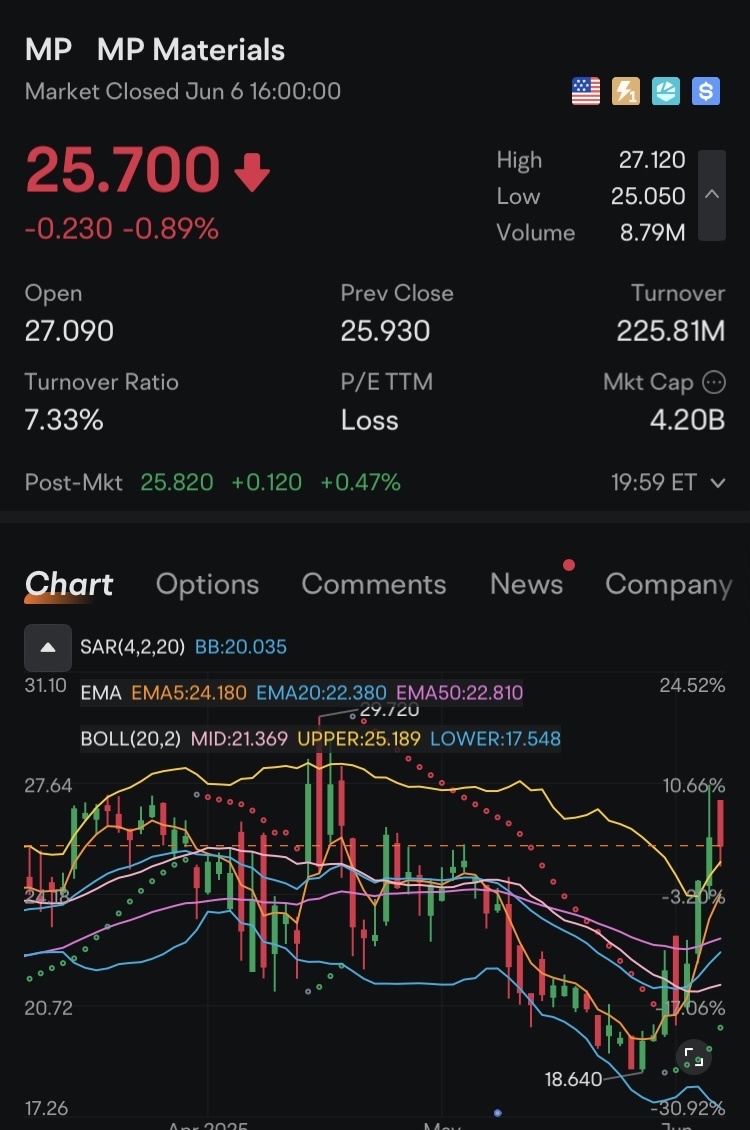Viewport: 750px width, 1130px height.
Task: Tap the fullscreen chart expand icon
Action: 692,1056
